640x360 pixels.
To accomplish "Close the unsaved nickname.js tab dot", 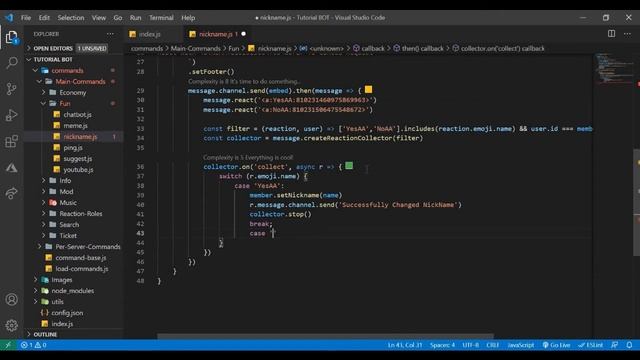I will point(244,34).
